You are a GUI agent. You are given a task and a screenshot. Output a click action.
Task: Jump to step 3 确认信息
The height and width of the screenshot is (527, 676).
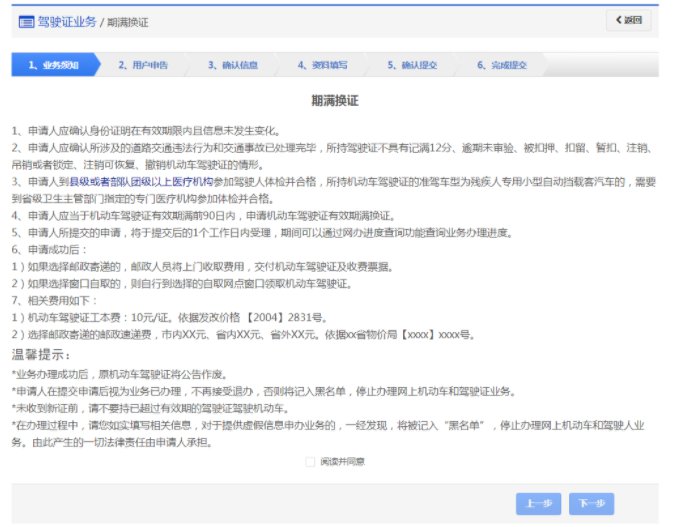tap(233, 65)
